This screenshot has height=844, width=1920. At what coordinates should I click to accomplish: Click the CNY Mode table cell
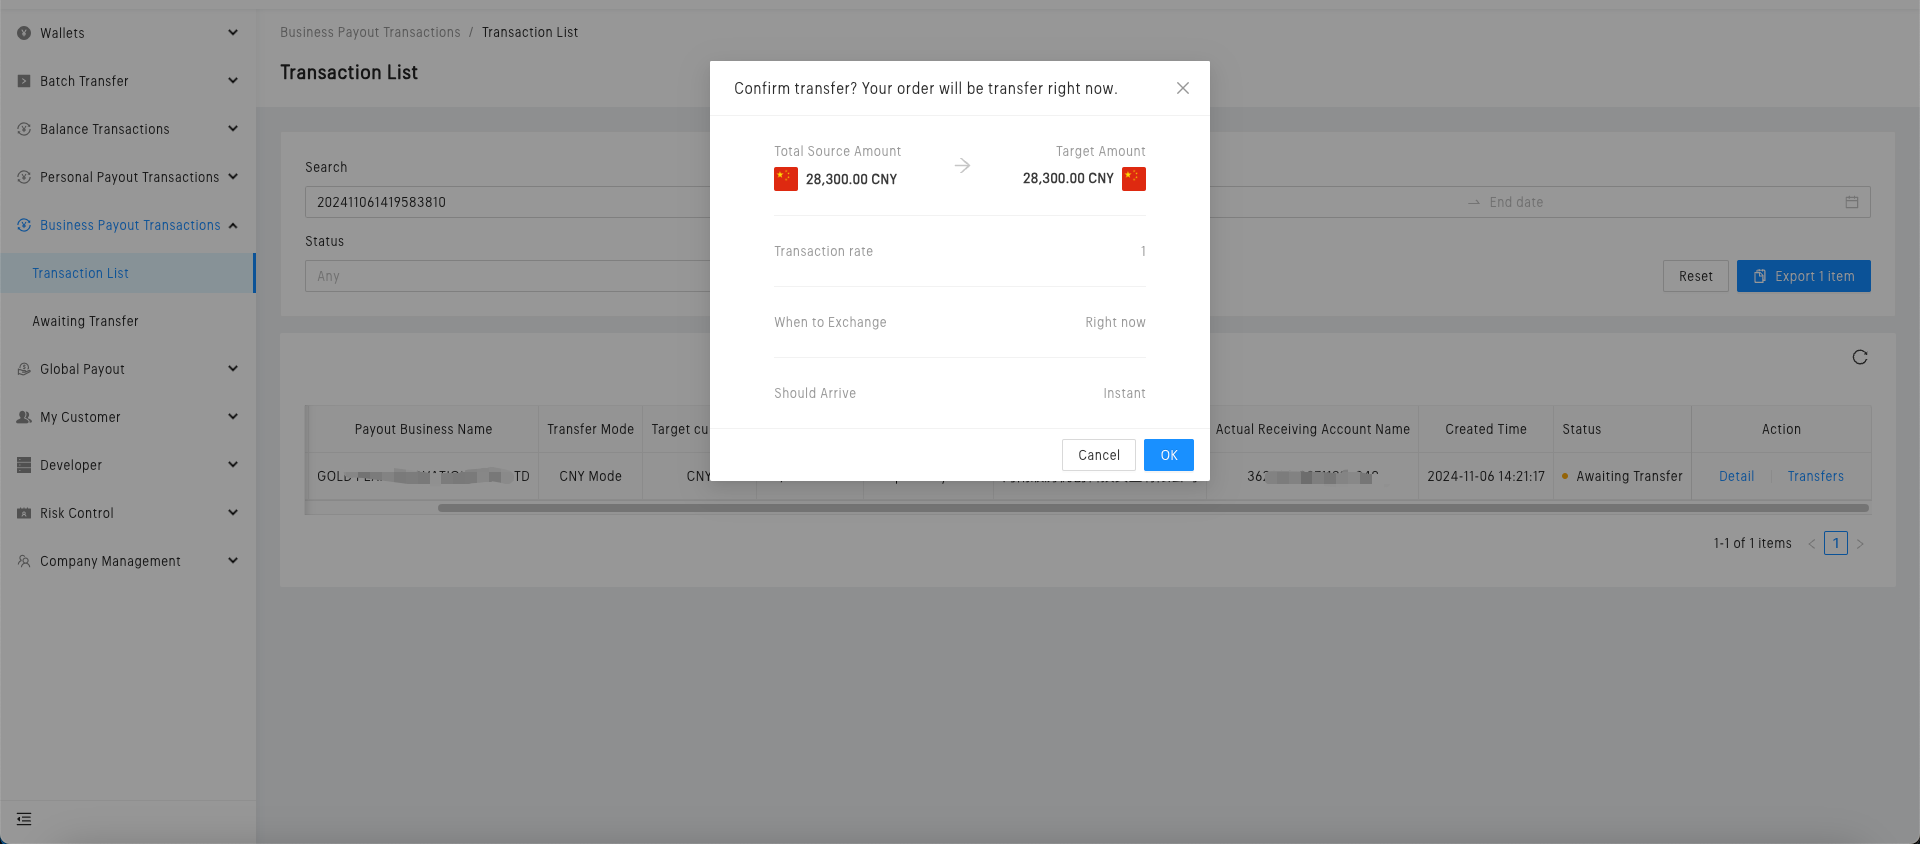point(591,476)
